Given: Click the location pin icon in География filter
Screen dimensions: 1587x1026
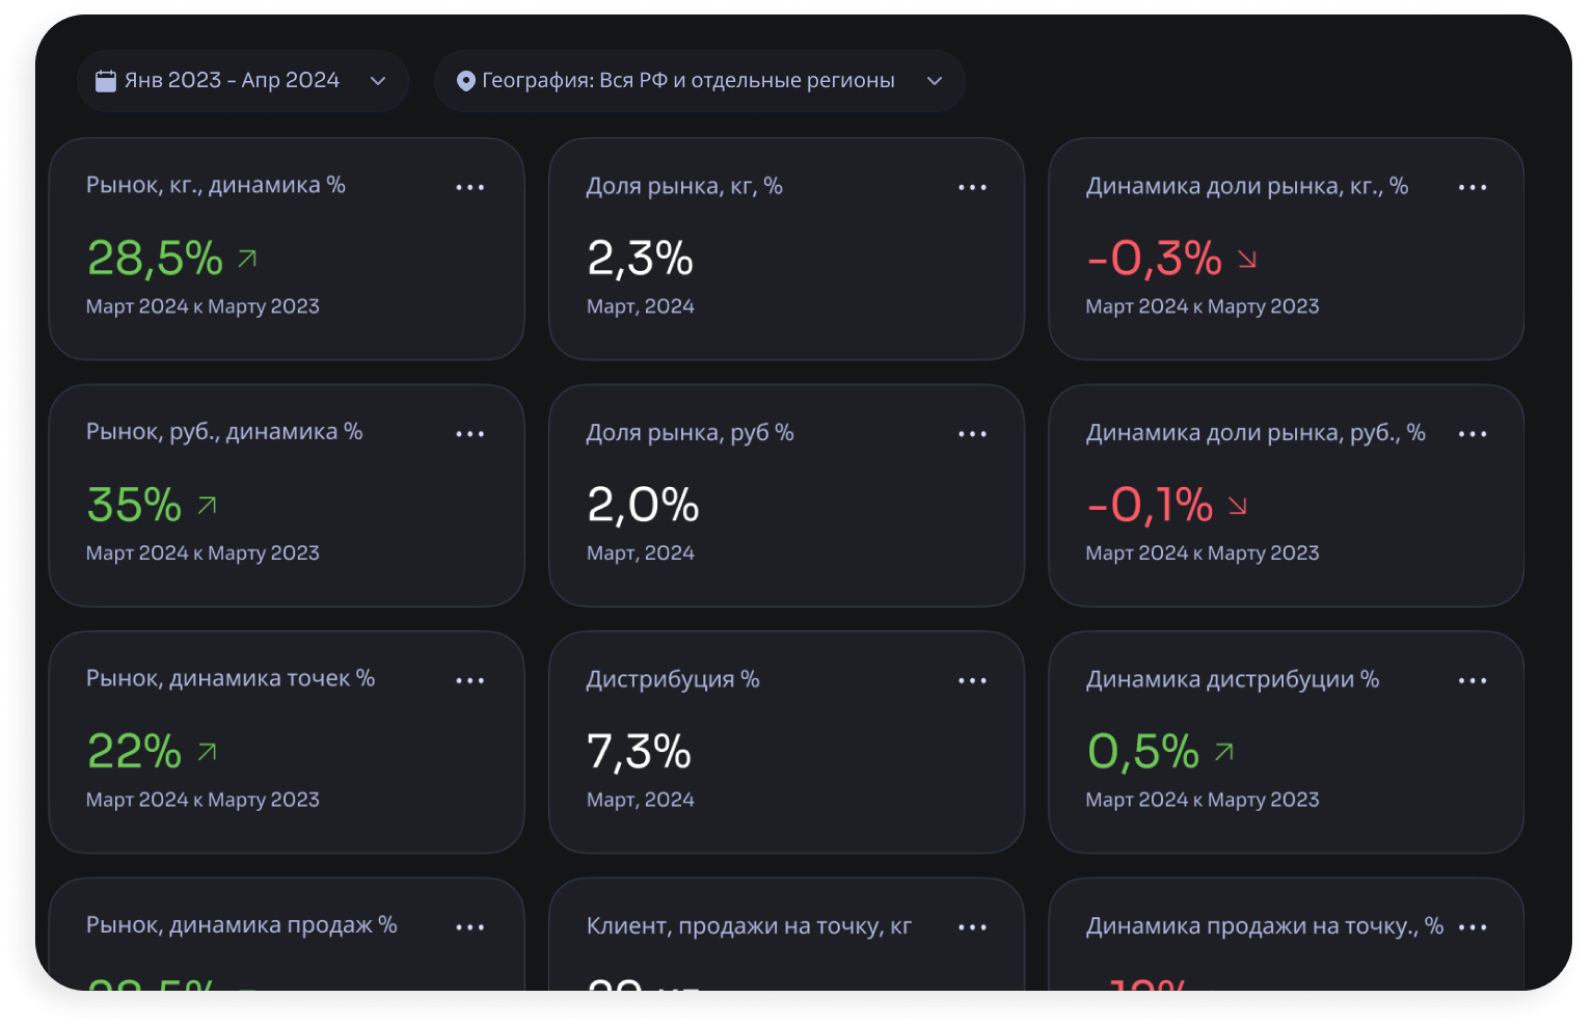Looking at the screenshot, I should [x=465, y=81].
